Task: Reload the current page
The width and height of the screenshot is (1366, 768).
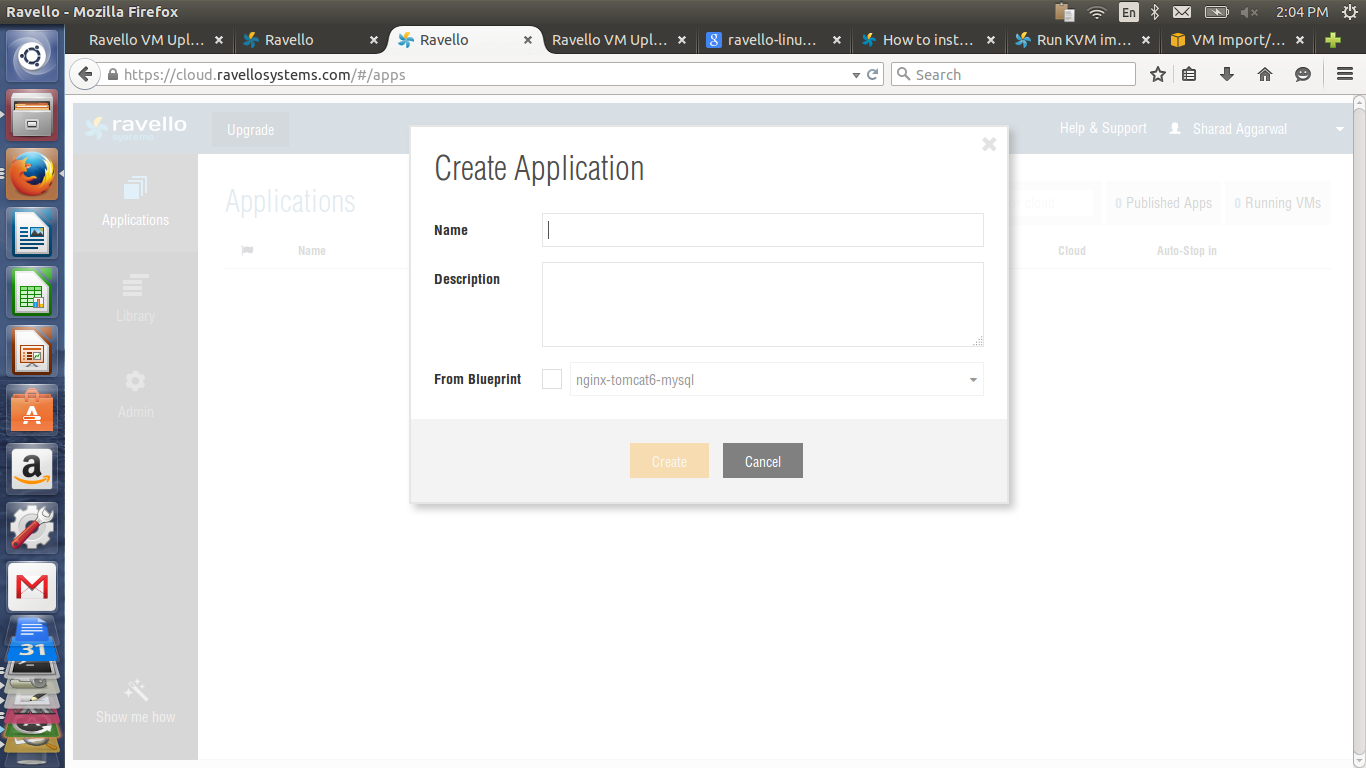Action: pos(873,74)
